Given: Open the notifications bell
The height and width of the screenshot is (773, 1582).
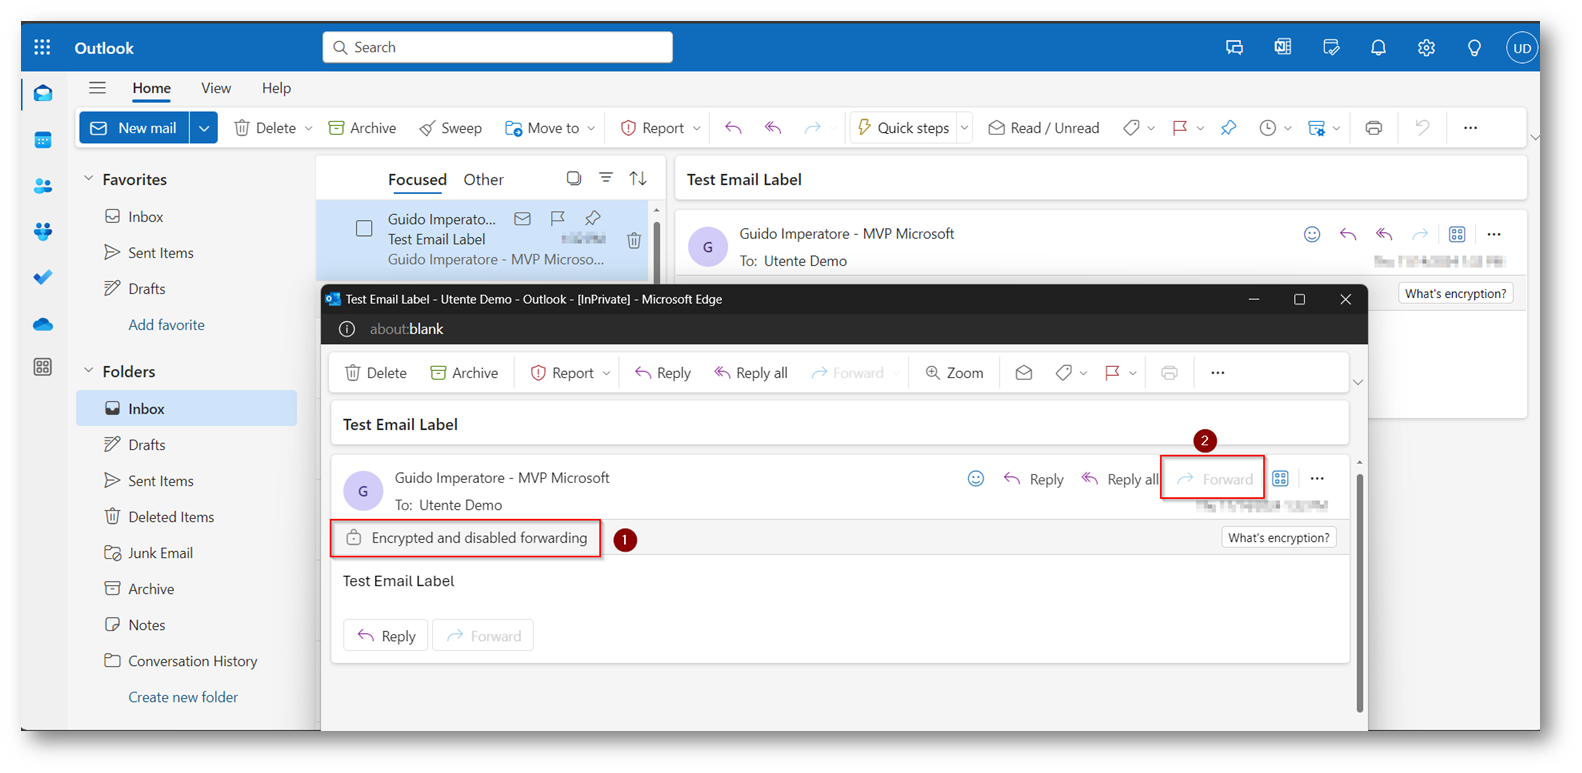Looking at the screenshot, I should (x=1378, y=48).
